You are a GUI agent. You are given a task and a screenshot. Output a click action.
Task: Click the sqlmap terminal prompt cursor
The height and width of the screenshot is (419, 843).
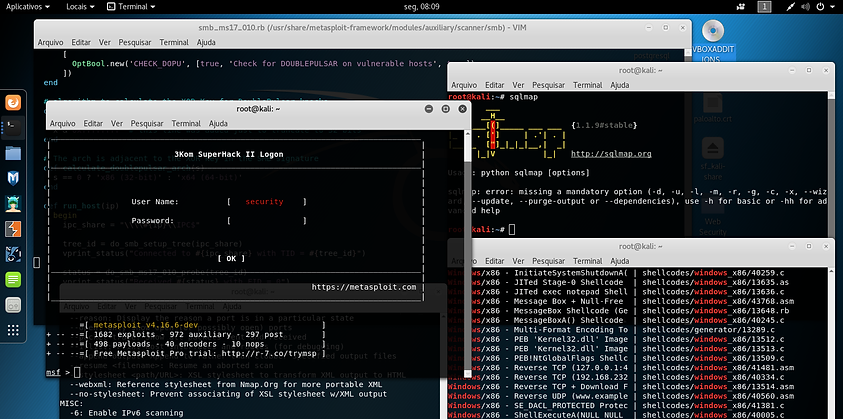tap(512, 230)
